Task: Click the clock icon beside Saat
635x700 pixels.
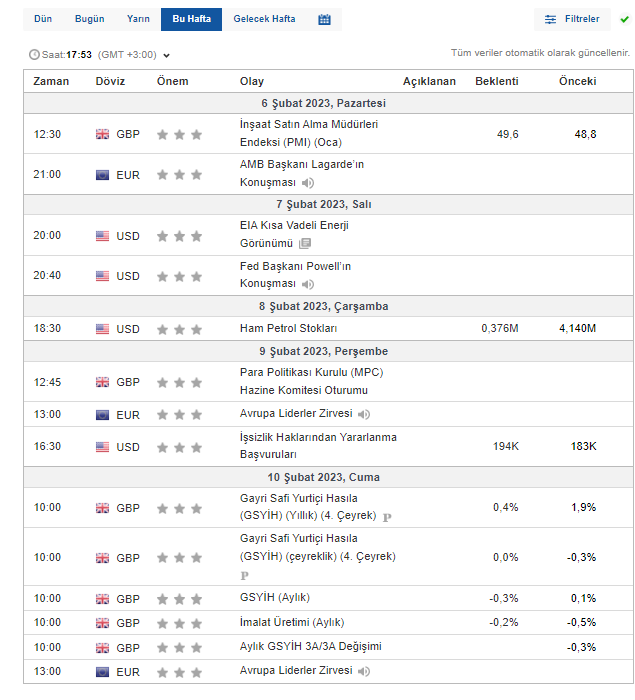Action: pos(35,55)
